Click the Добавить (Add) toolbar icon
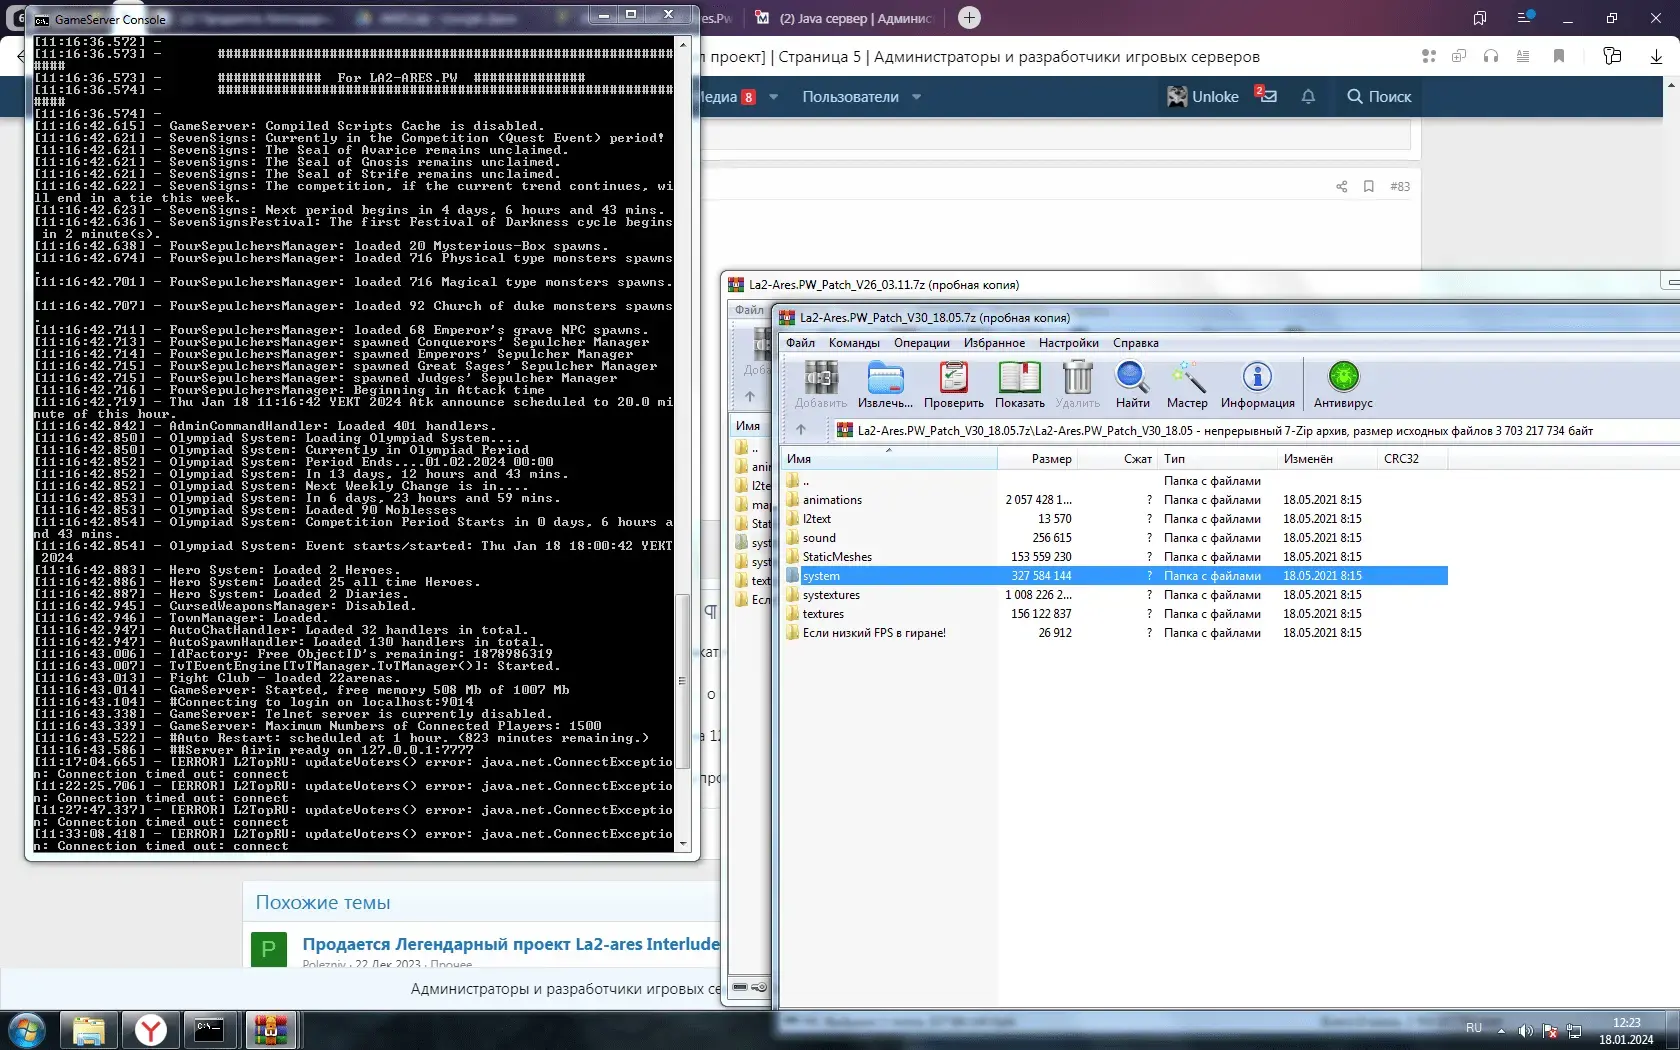The width and height of the screenshot is (1680, 1050). 820,384
